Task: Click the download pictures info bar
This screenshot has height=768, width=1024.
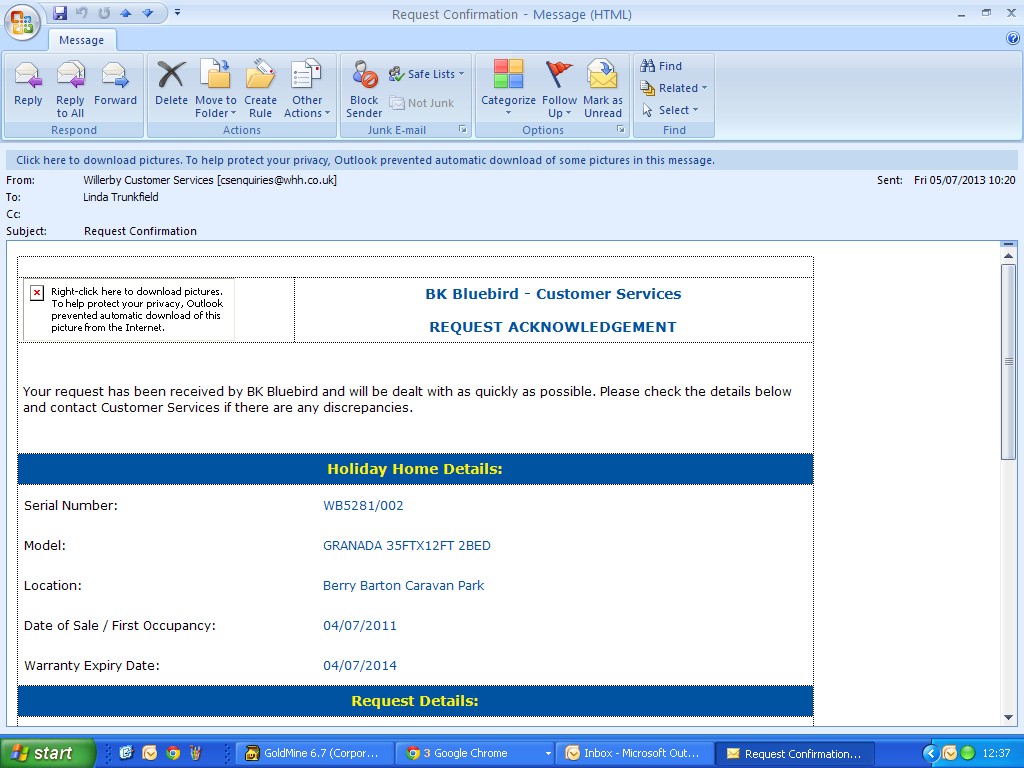Action: [x=365, y=160]
